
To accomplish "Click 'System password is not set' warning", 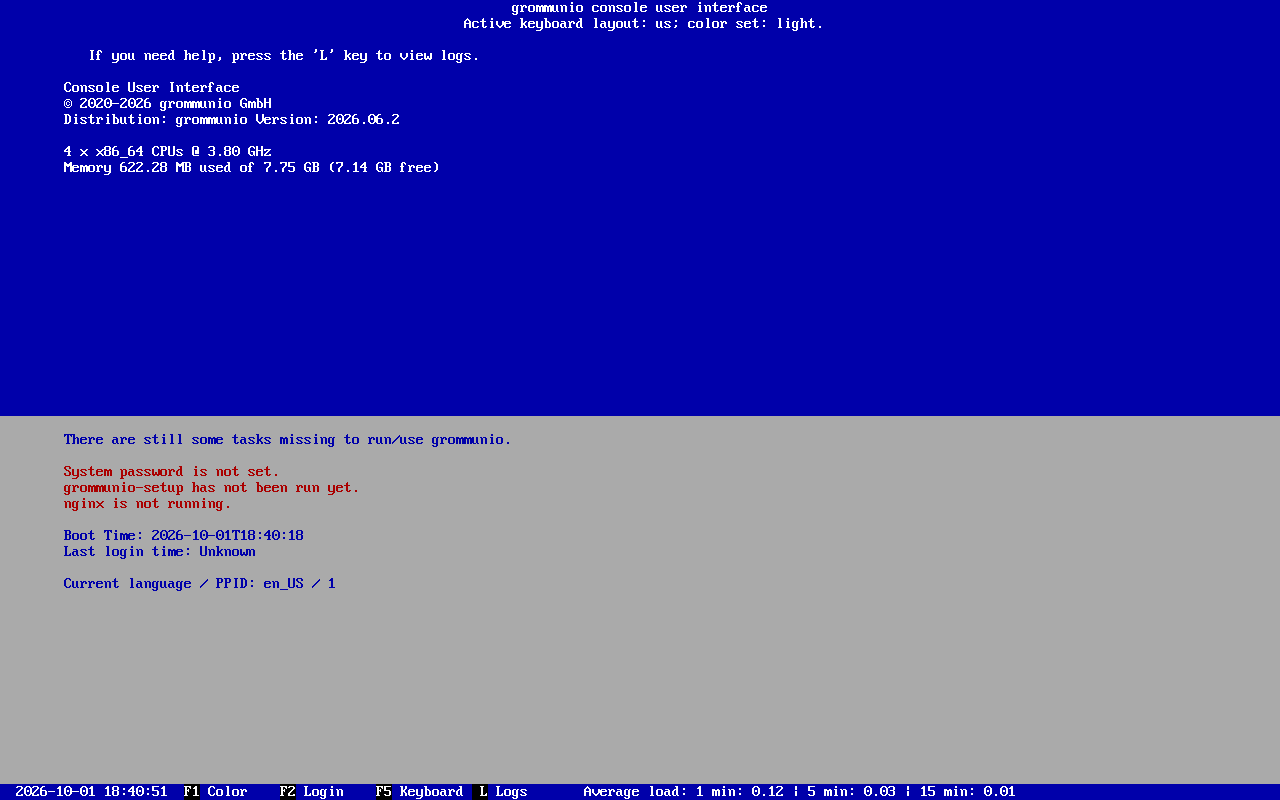I will point(172,472).
